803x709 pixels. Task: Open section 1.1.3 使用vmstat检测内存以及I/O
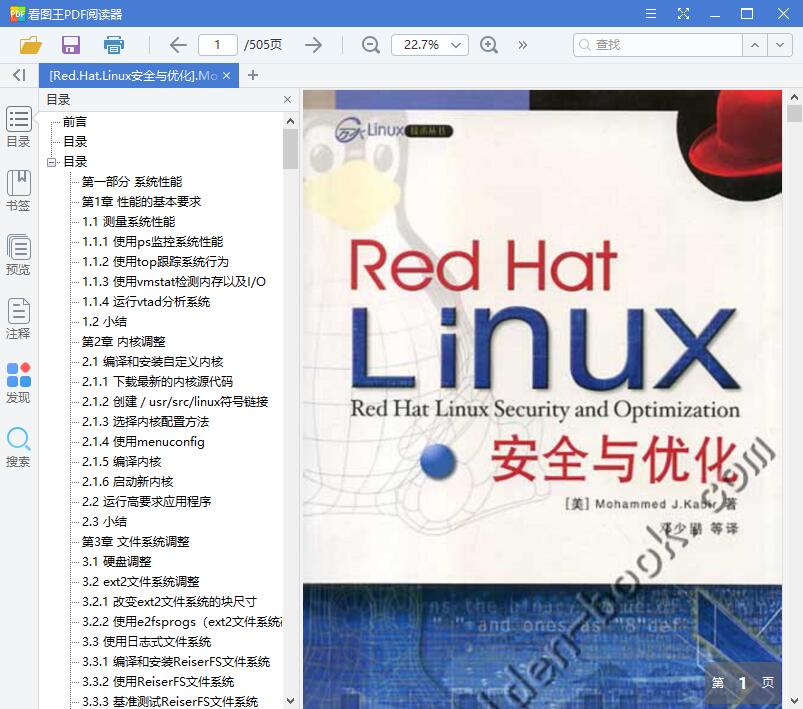pos(174,281)
